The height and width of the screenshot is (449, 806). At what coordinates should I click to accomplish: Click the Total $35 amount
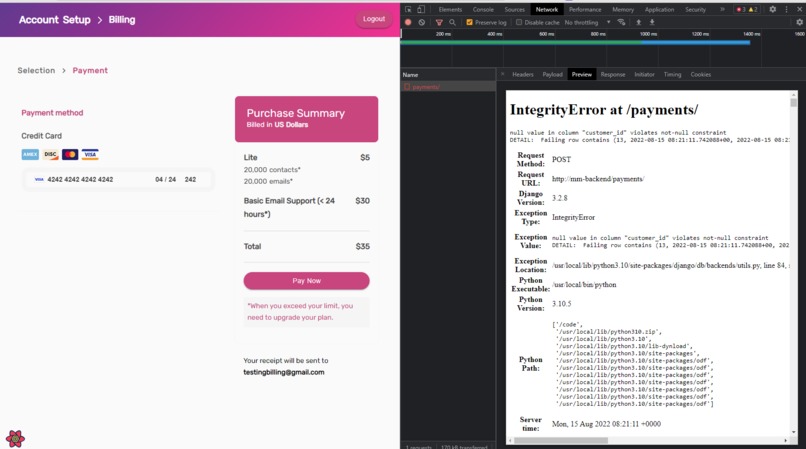coord(362,246)
